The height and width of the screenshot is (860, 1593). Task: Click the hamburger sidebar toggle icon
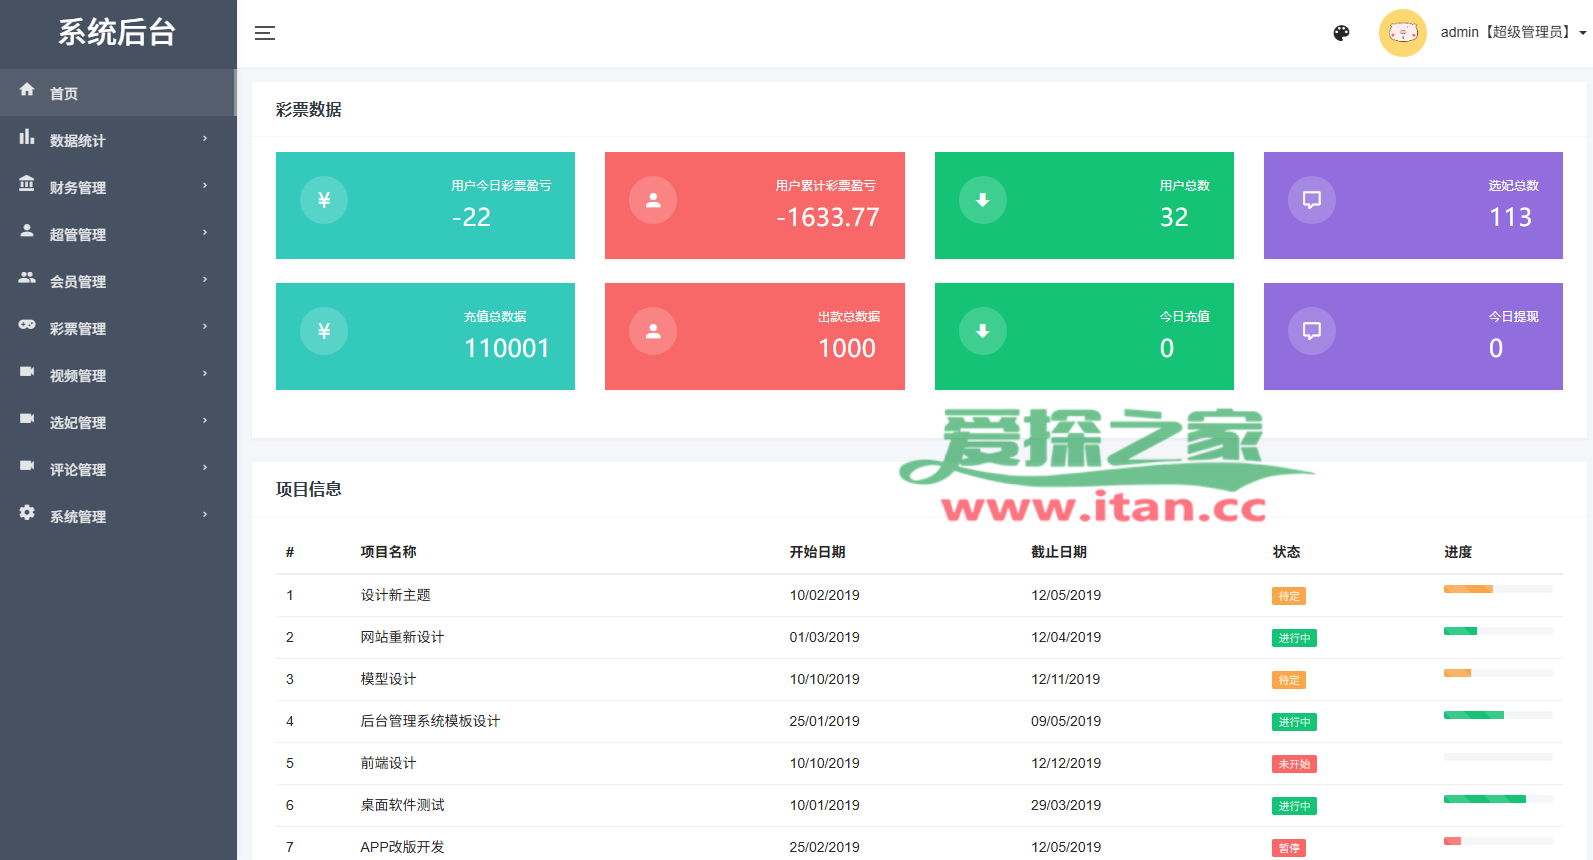[265, 33]
